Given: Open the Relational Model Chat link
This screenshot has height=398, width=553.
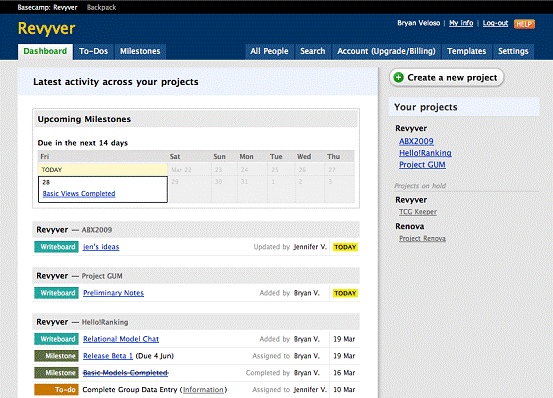Looking at the screenshot, I should point(121,339).
